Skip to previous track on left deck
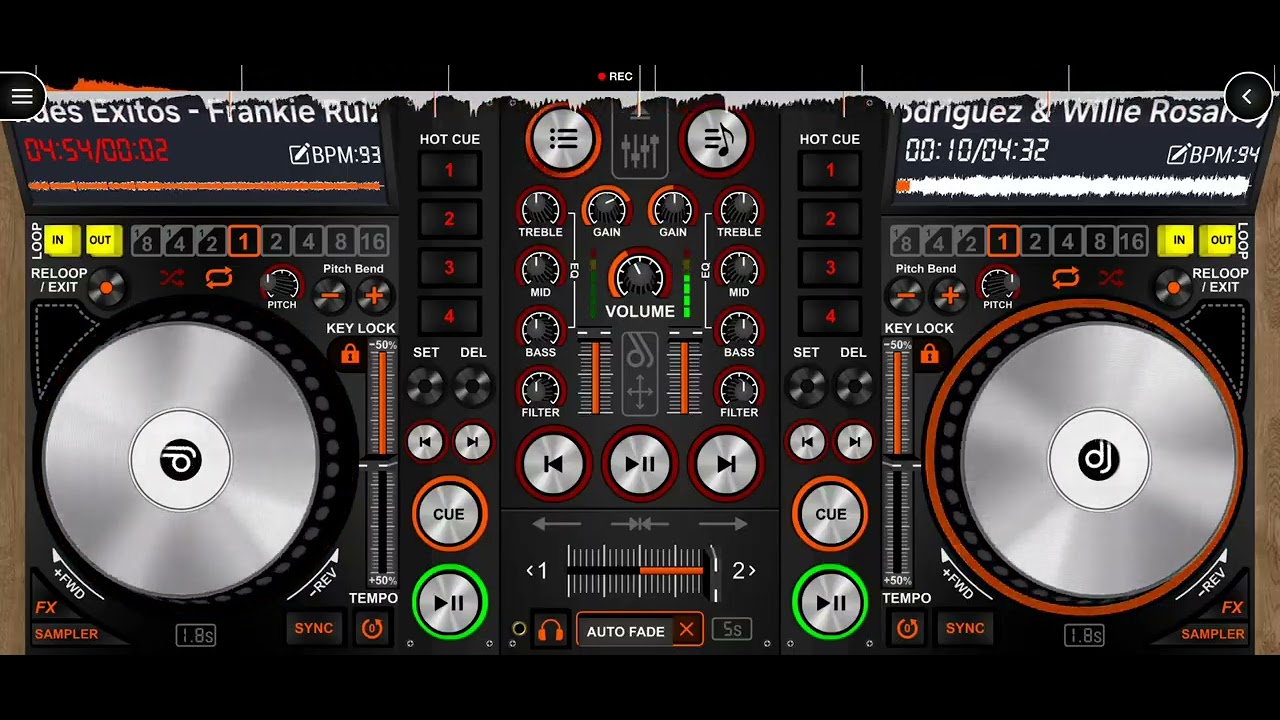Image resolution: width=1280 pixels, height=720 pixels. 426,442
